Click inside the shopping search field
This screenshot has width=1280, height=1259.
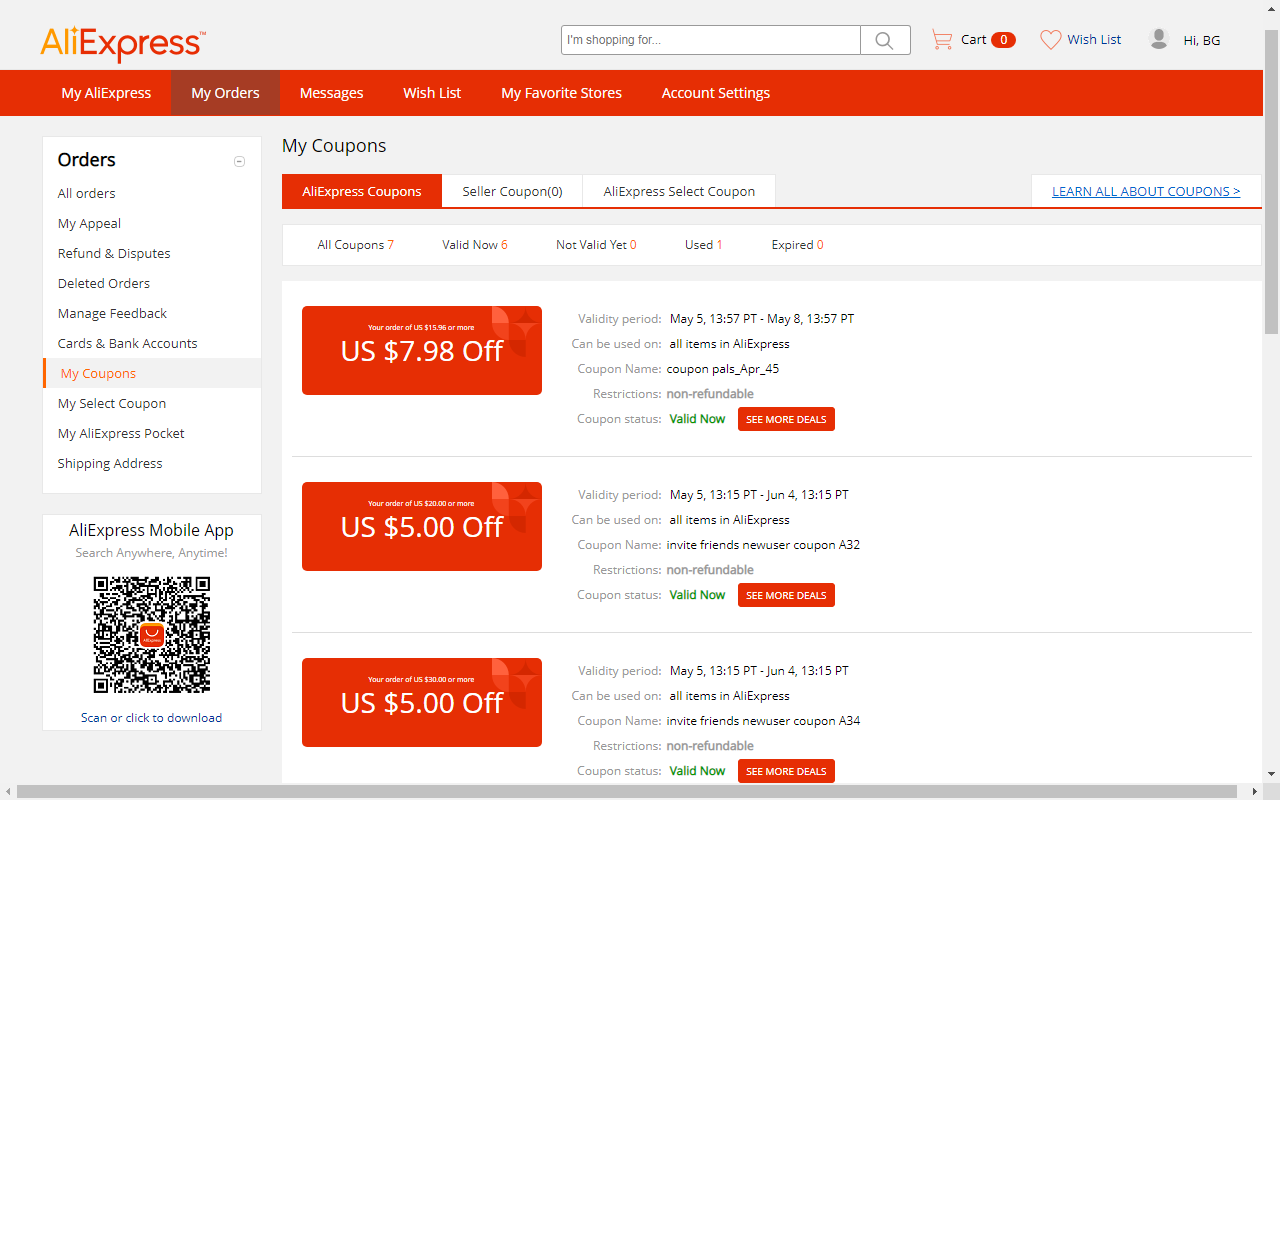click(711, 40)
